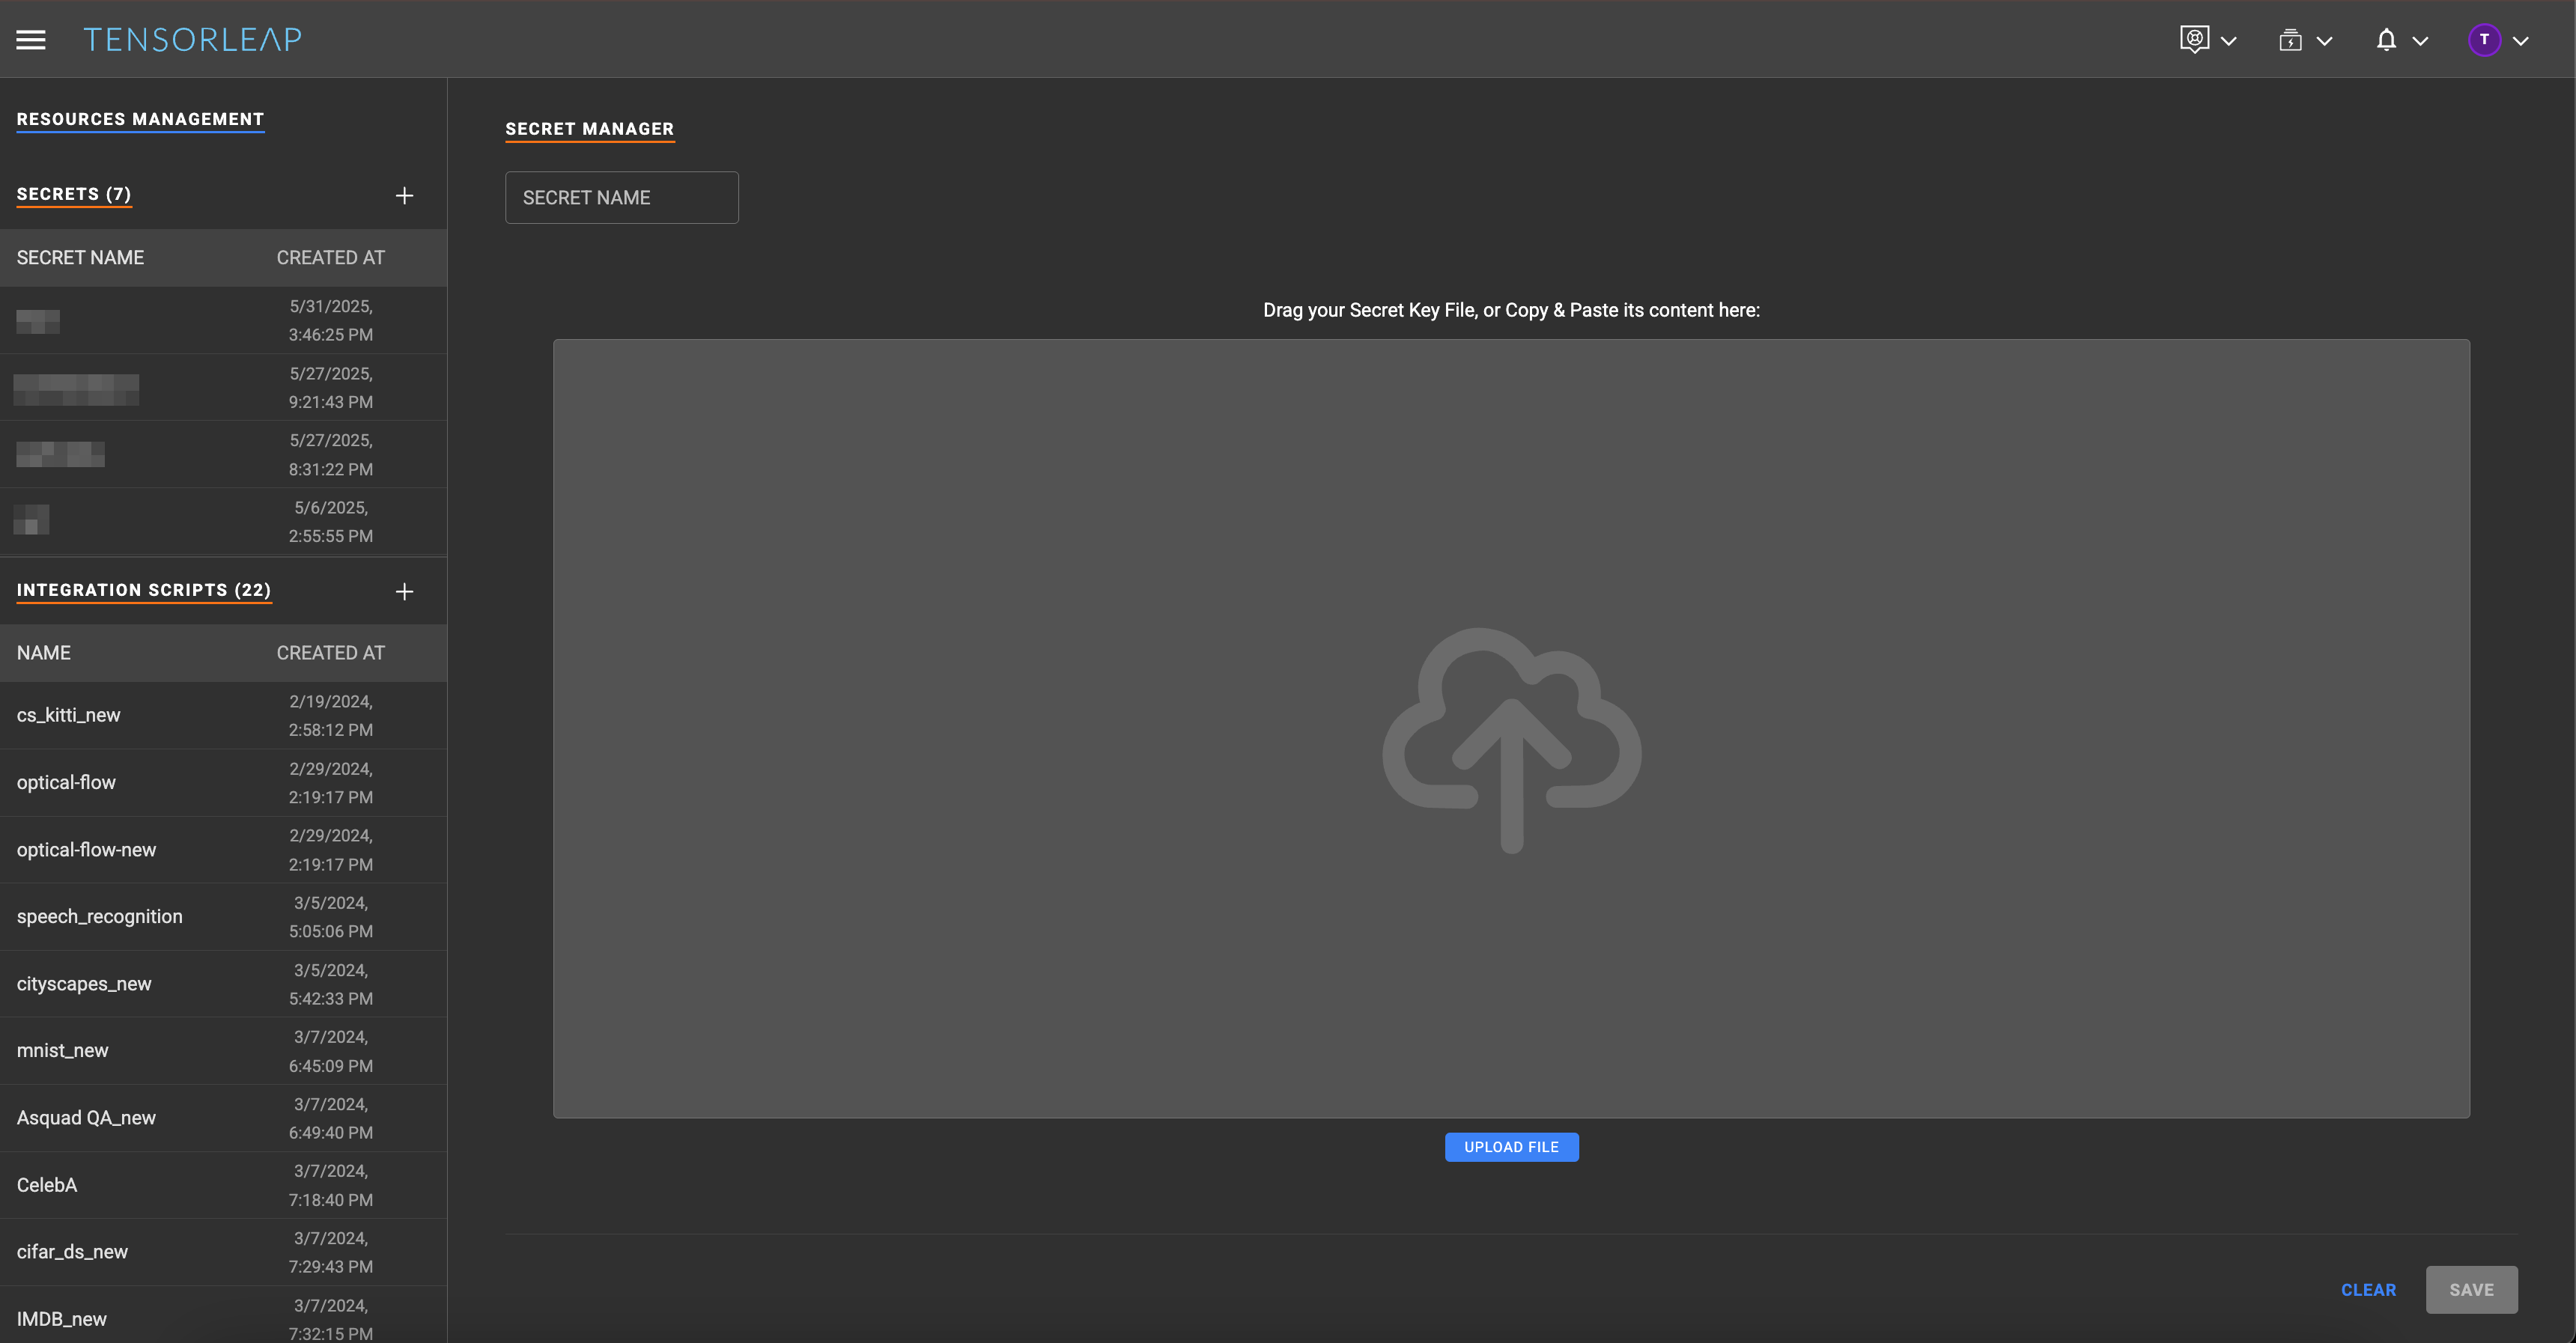Viewport: 2576px width, 1343px height.
Task: Select the speech_recognition script row
Action: [x=100, y=916]
